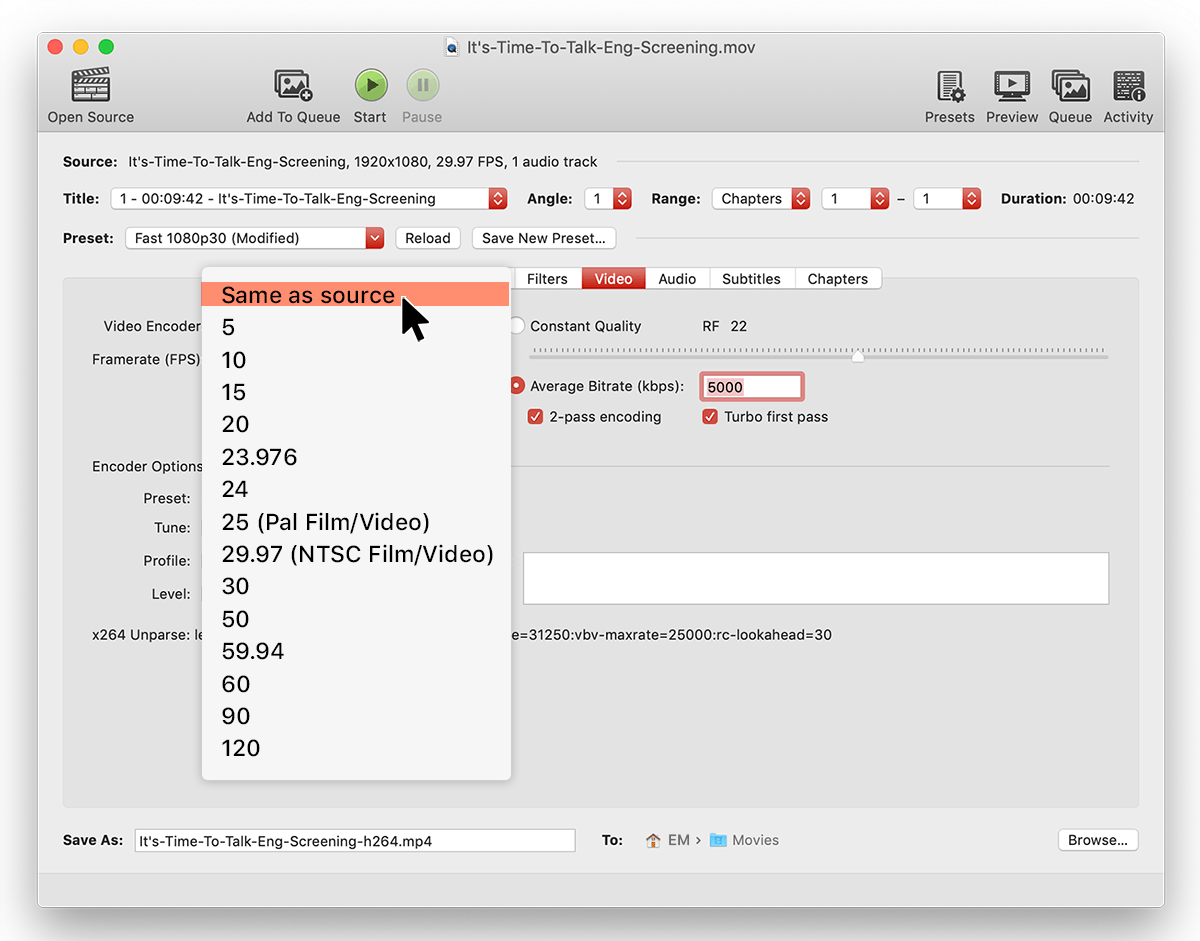Choose 29.97 (NTSC Film/Video) framerate

coord(357,553)
